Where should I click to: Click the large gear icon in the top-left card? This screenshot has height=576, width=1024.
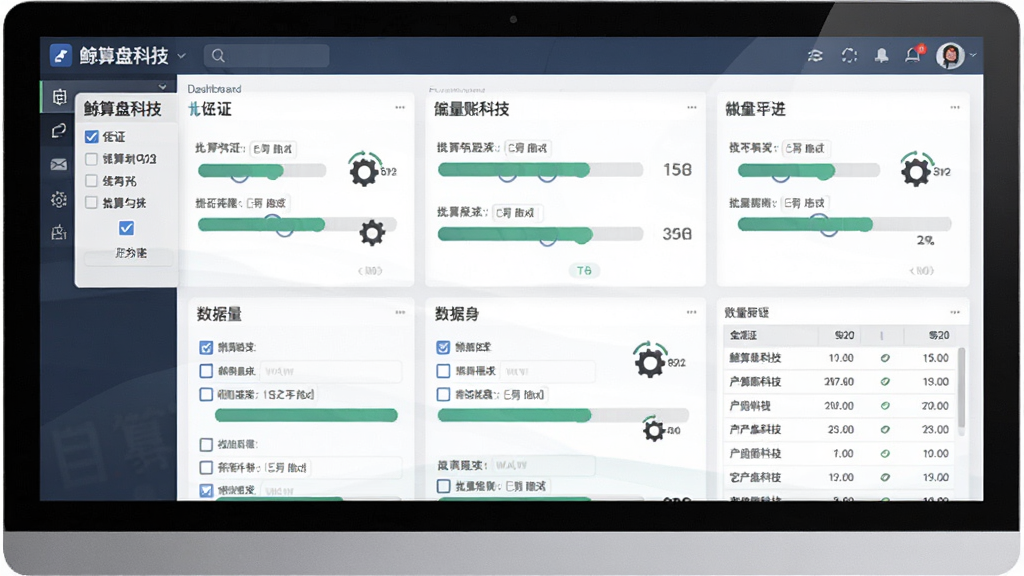[x=363, y=172]
